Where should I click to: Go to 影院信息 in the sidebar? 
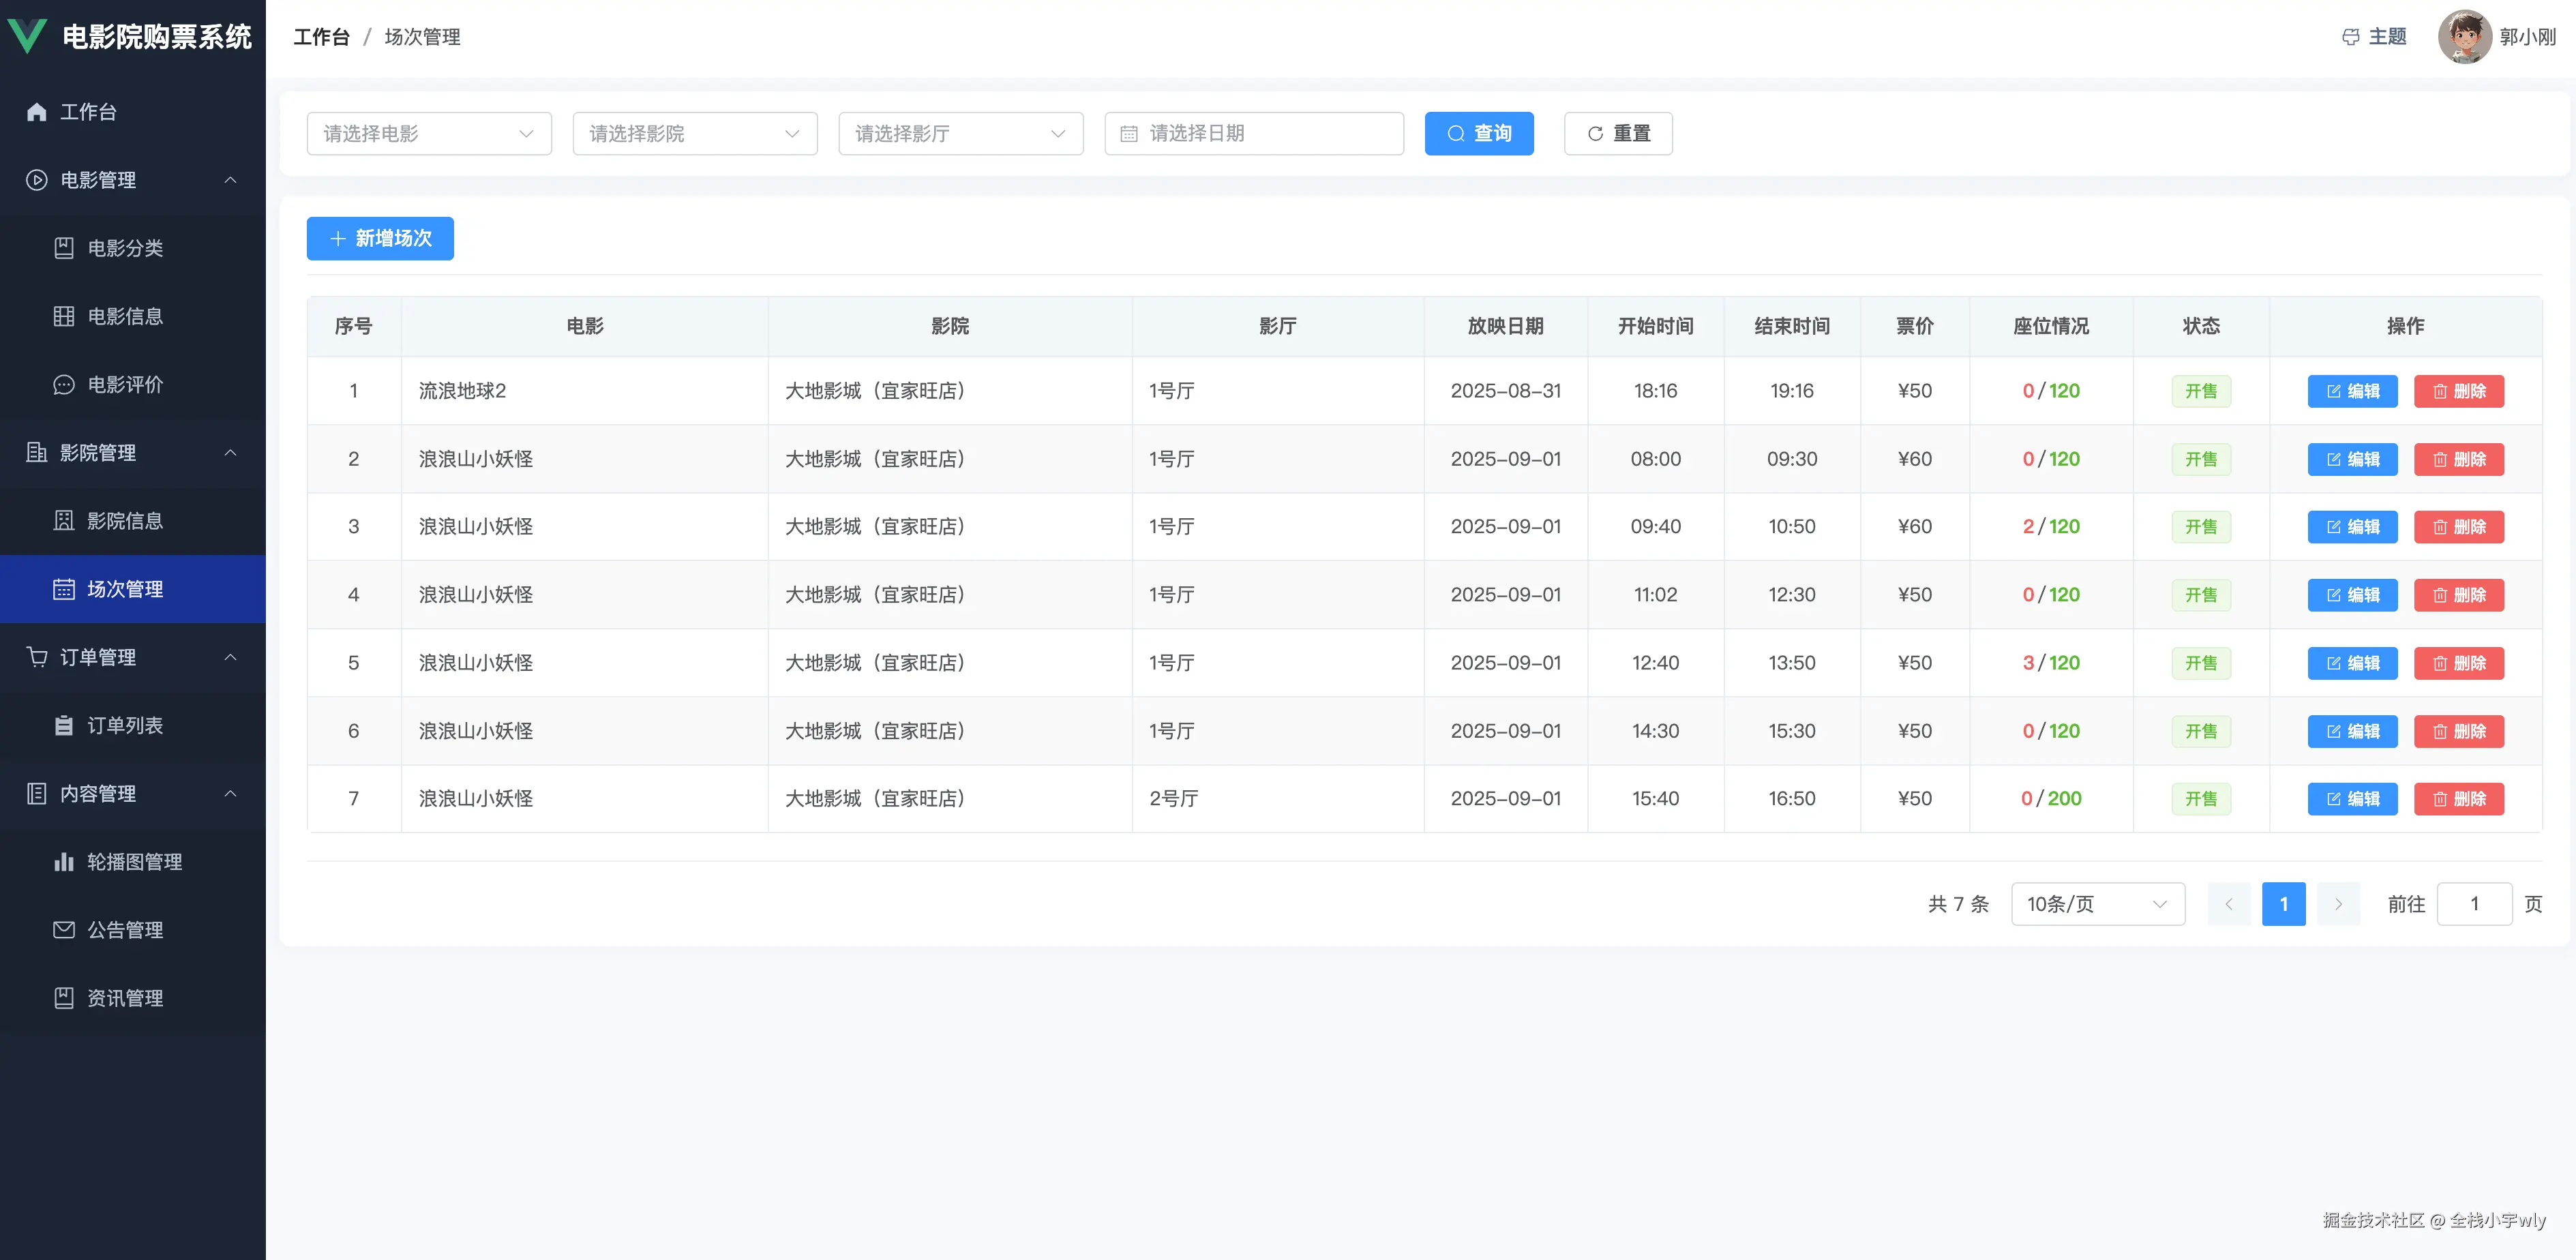[125, 521]
